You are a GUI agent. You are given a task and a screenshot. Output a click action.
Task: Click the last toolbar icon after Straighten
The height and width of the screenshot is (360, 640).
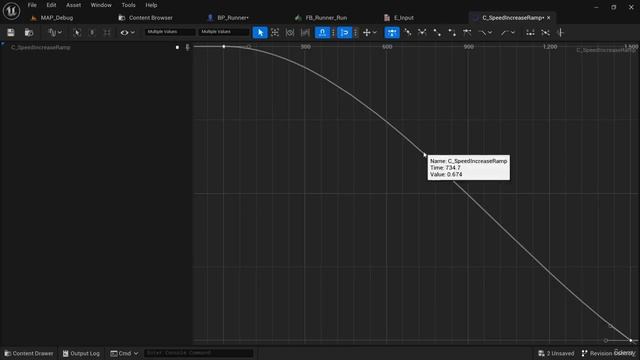[560, 33]
